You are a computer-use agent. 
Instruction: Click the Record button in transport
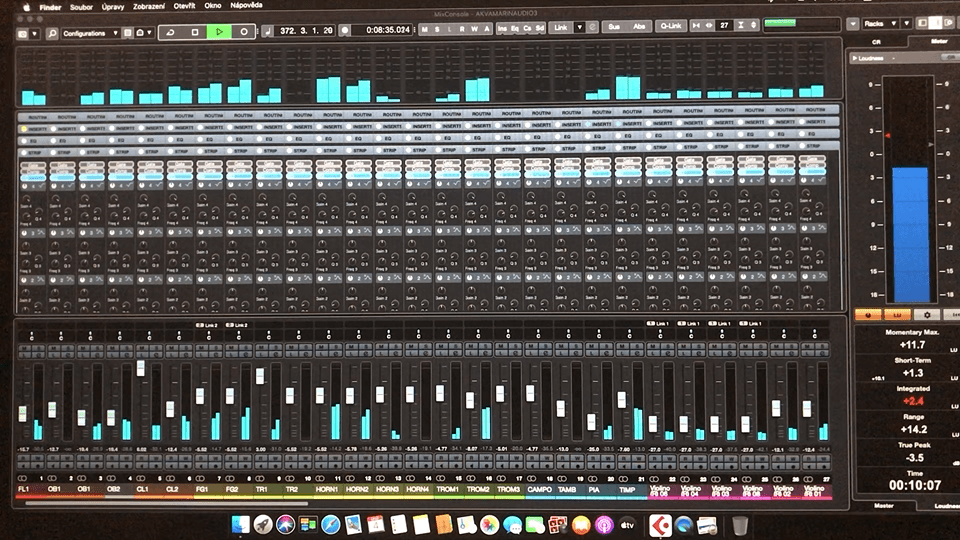point(244,32)
